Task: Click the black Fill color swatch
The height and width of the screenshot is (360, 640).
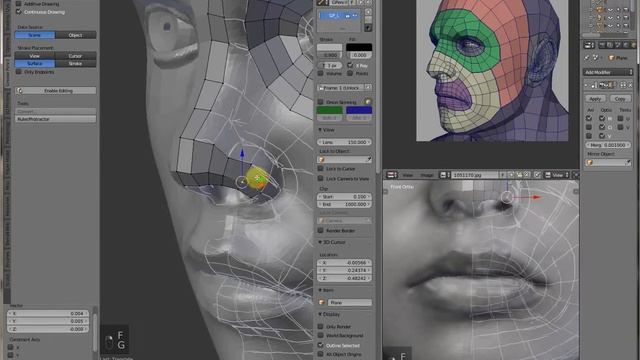Action: click(x=359, y=47)
